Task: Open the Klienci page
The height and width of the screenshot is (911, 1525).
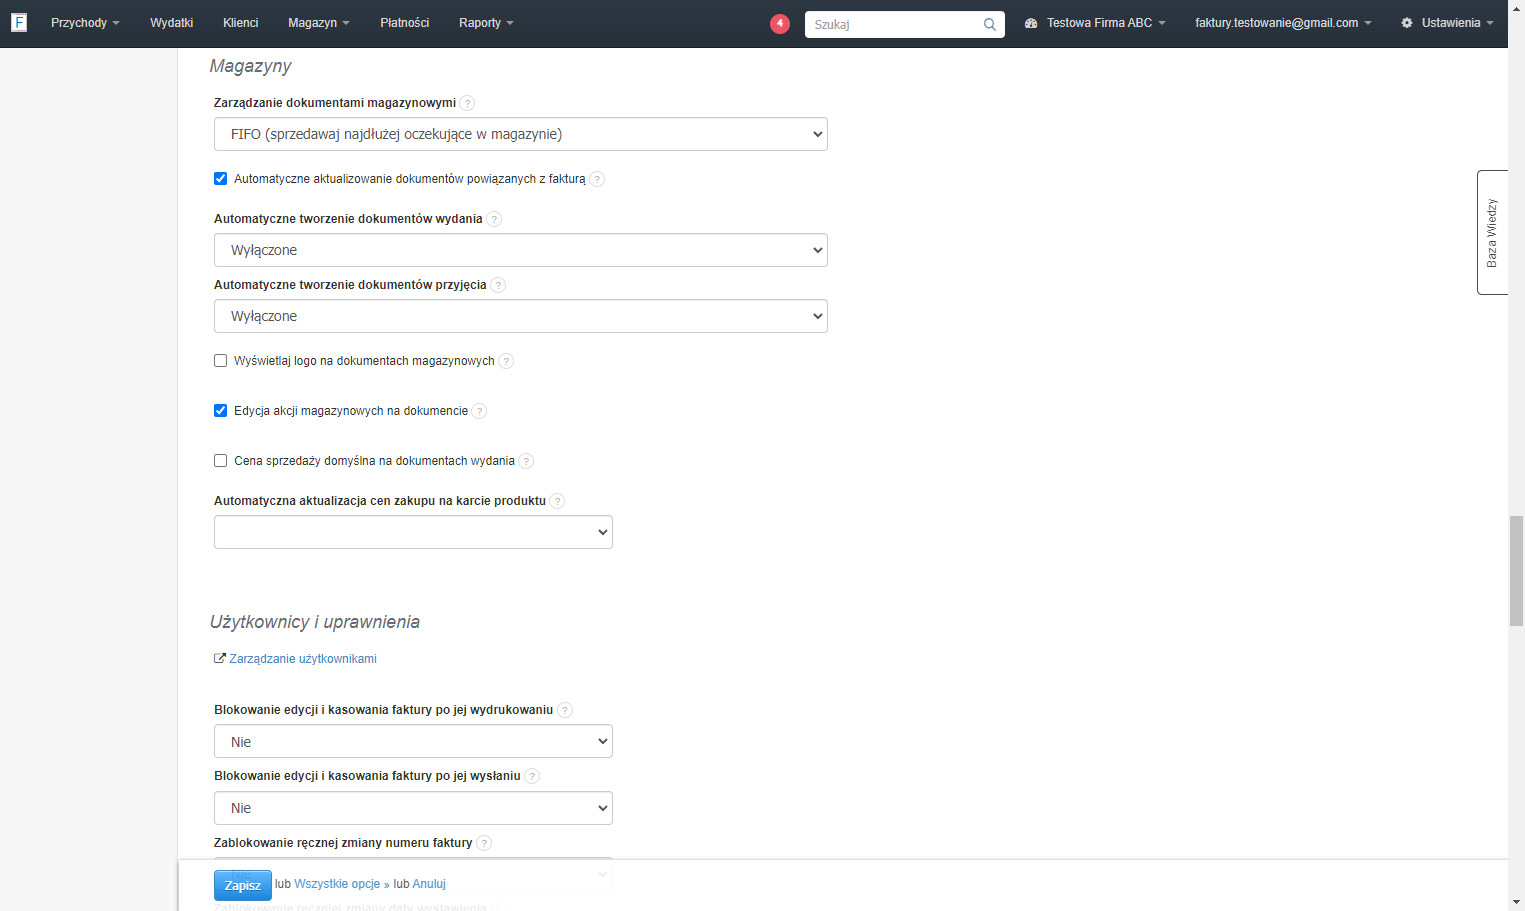Action: tap(241, 23)
